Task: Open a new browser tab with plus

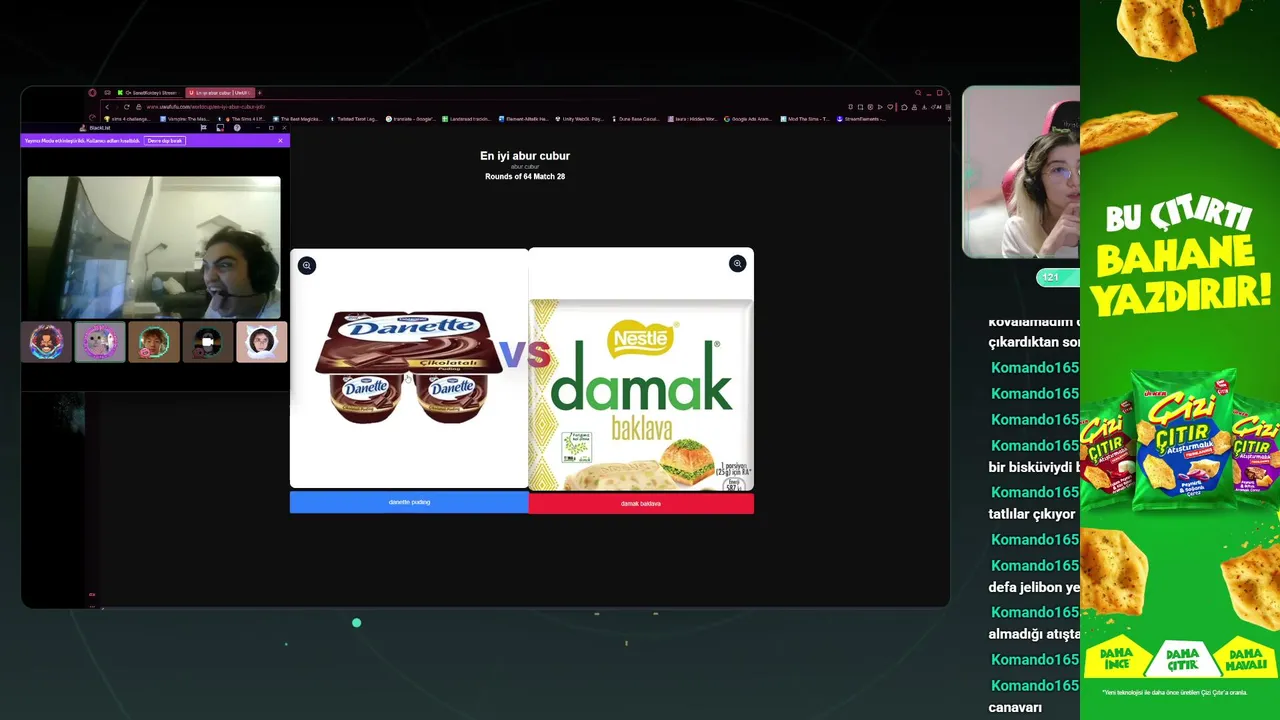Action: coord(260,93)
